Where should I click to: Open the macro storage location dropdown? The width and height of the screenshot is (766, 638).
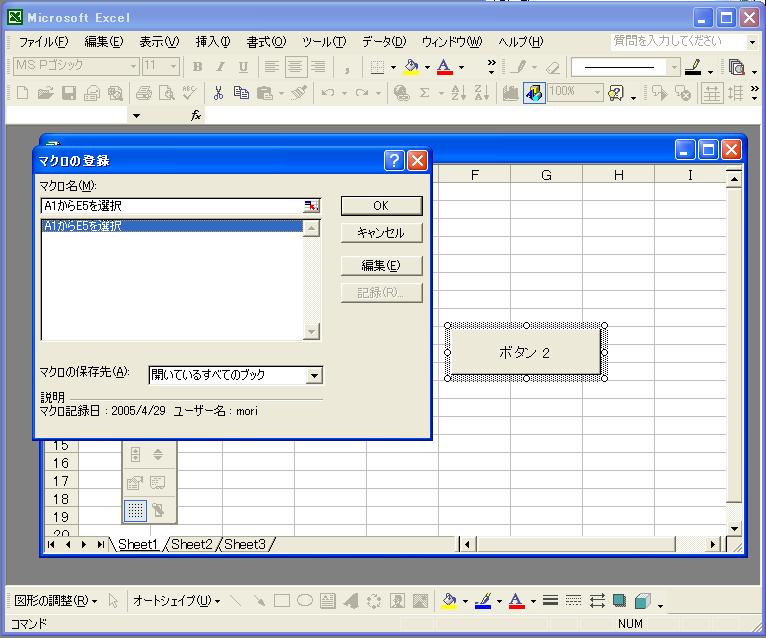314,375
